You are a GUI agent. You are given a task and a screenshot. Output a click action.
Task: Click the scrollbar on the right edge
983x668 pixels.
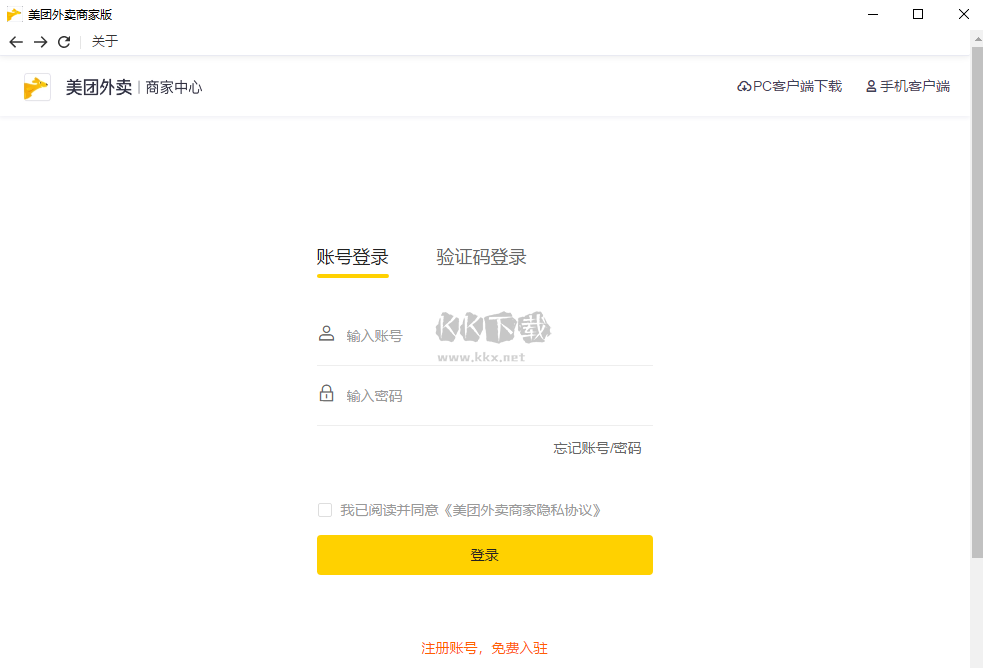(976, 300)
